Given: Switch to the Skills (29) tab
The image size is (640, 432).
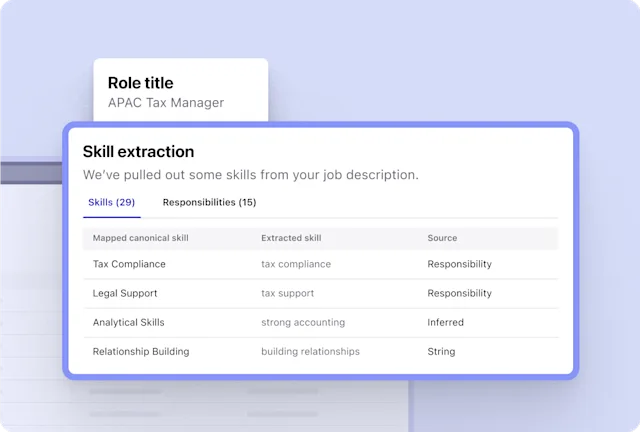Looking at the screenshot, I should click(x=111, y=203).
